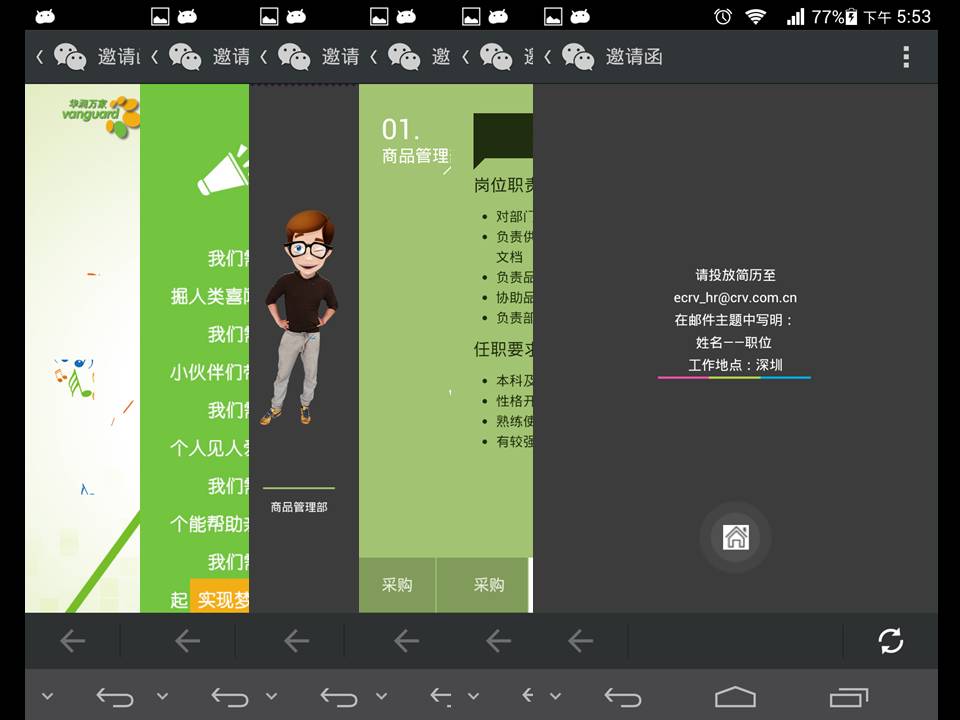This screenshot has height=720, width=960.
Task: Tap the 商品管理部 label under character
Action: [x=299, y=507]
